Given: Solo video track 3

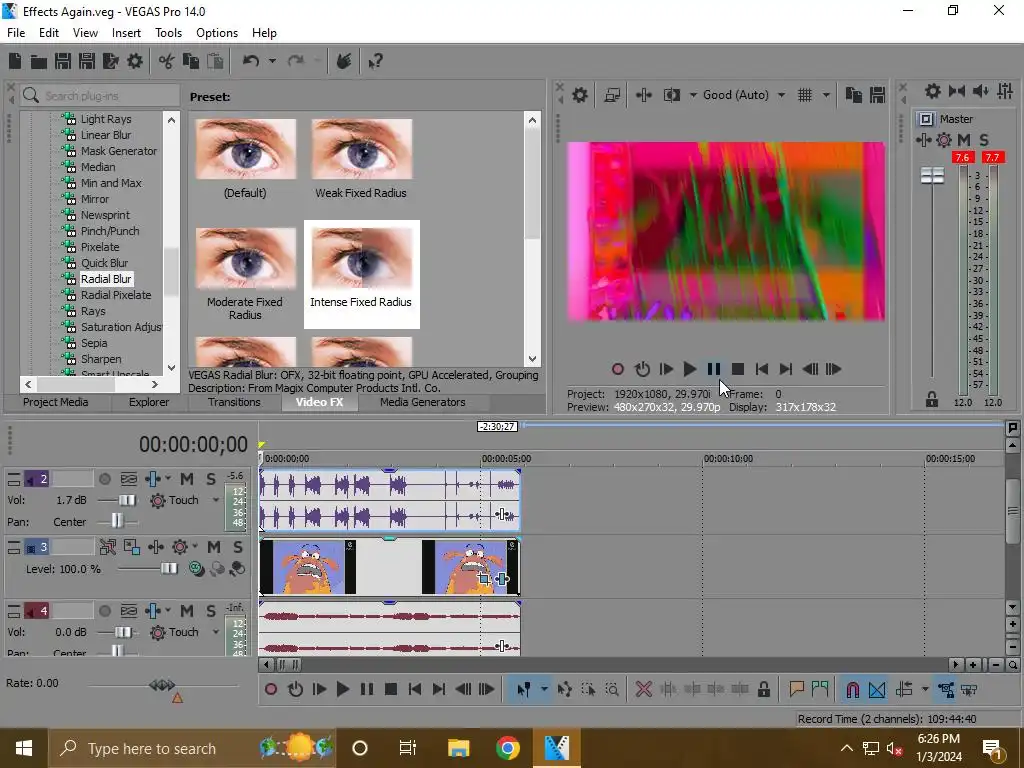Looking at the screenshot, I should [238, 547].
